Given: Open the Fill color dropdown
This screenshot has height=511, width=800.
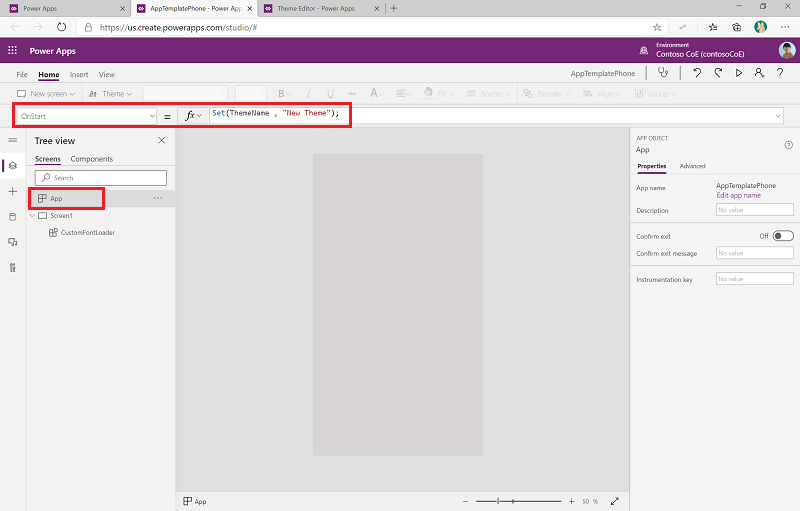Looking at the screenshot, I should tap(438, 93).
